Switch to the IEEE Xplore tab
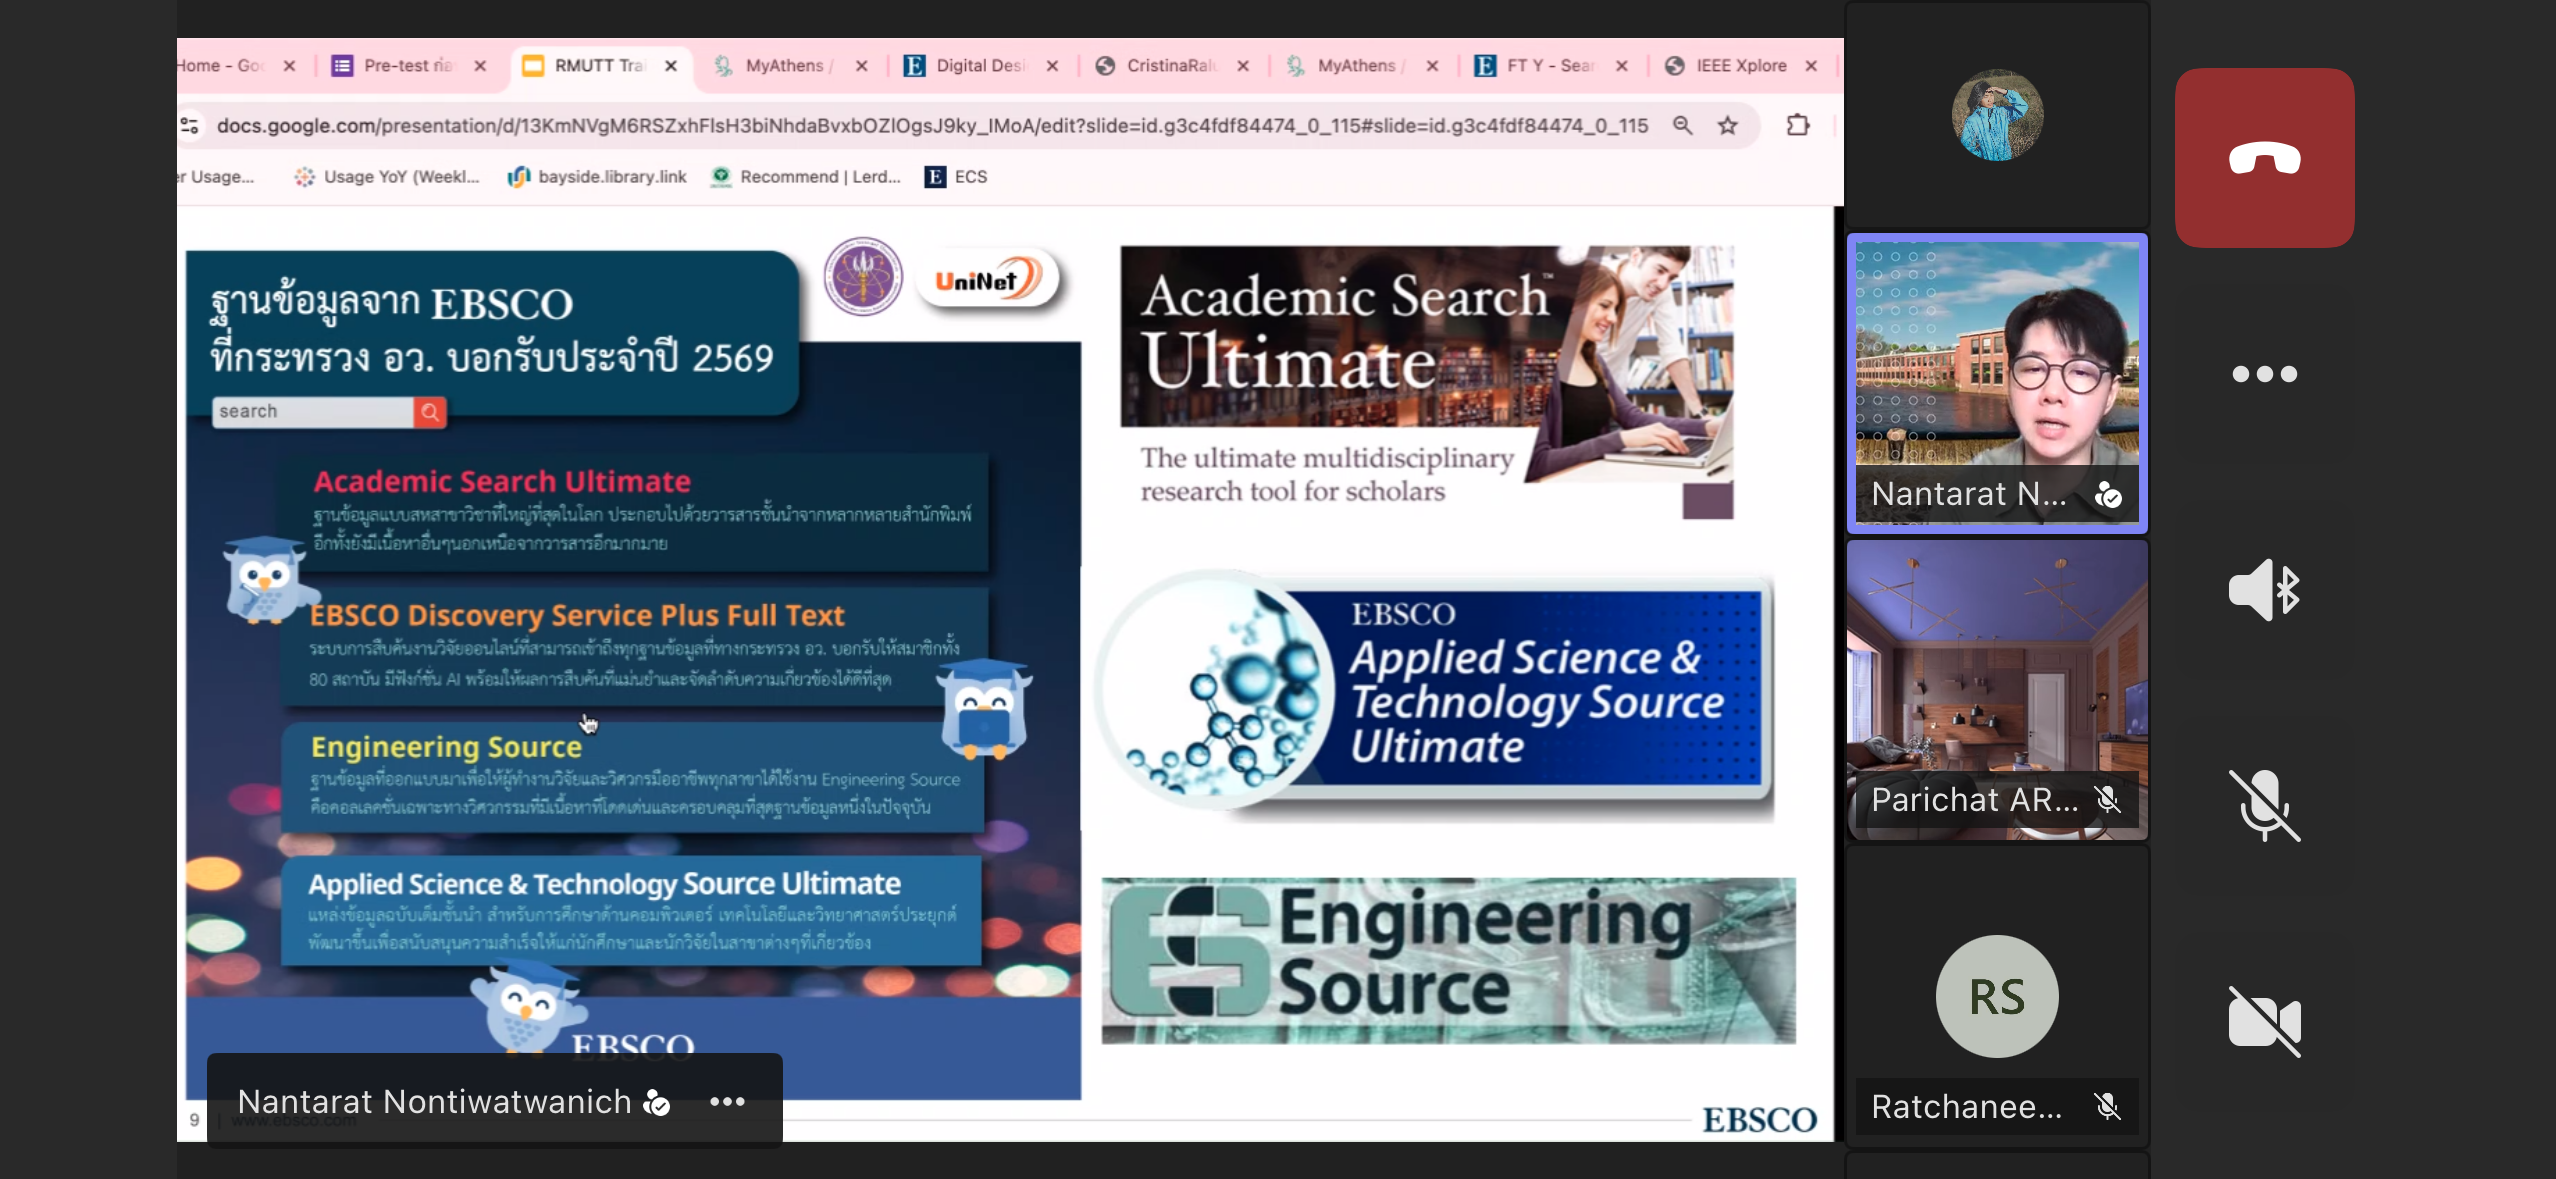 [1740, 66]
